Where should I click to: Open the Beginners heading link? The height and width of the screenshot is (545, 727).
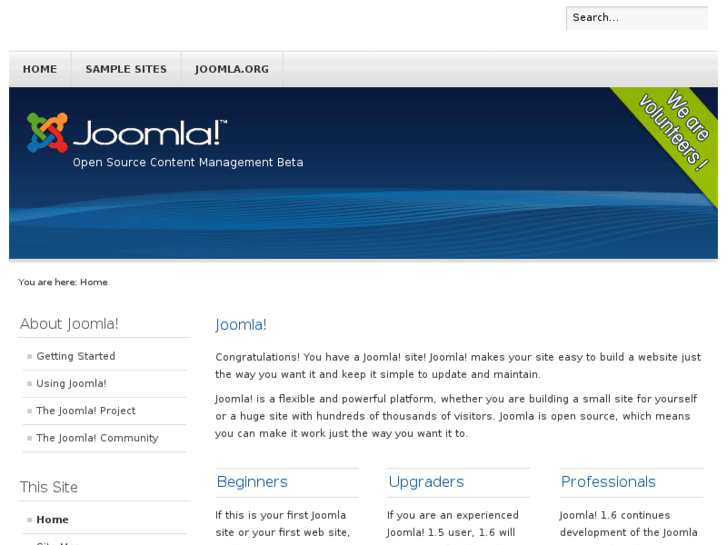pyautogui.click(x=252, y=482)
